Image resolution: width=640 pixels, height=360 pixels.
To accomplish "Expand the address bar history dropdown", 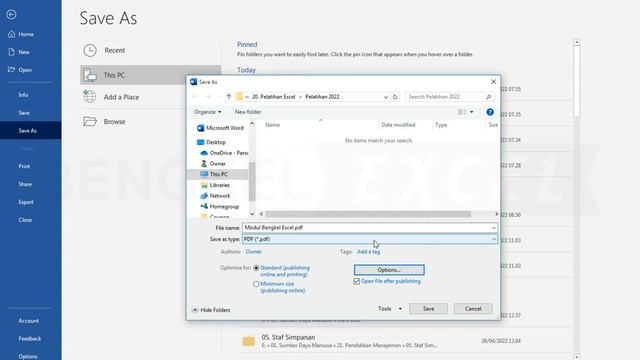I will pyautogui.click(x=386, y=97).
